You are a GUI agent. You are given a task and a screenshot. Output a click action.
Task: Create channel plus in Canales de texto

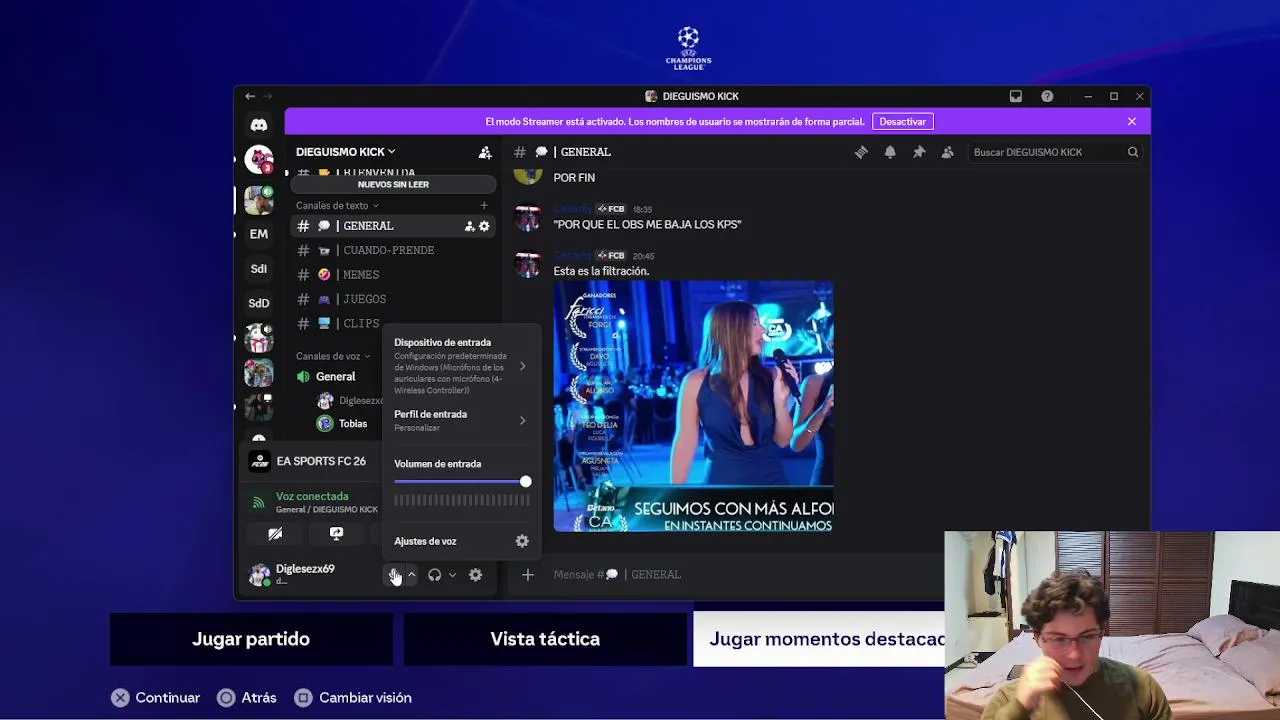click(484, 205)
